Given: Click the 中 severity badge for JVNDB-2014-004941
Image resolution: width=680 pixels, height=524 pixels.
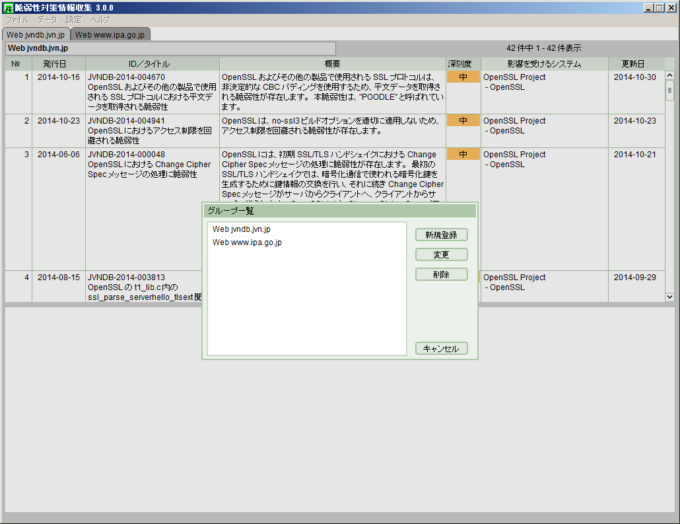Looking at the screenshot, I should 463,120.
